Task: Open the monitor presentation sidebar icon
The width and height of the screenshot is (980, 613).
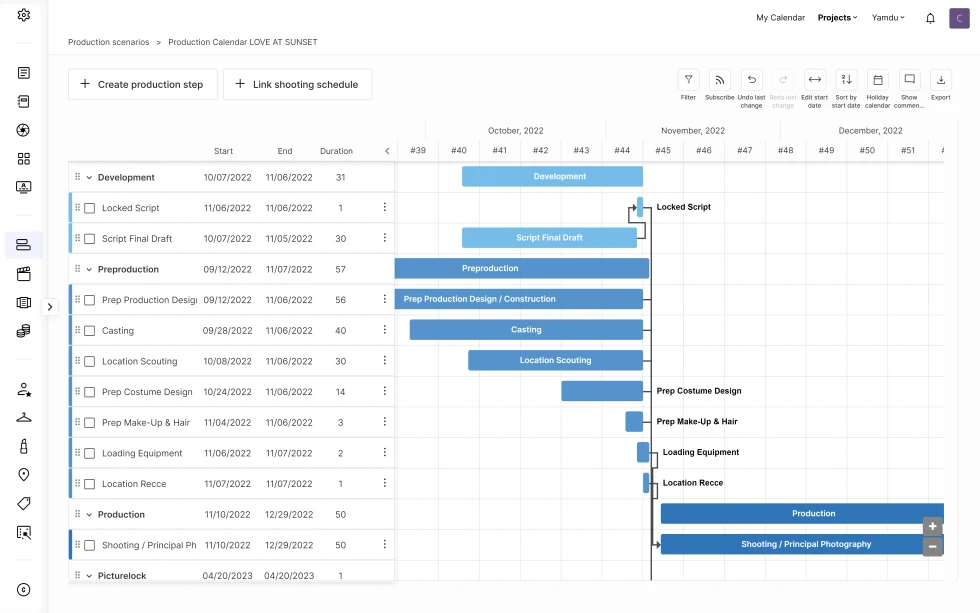Action: [x=24, y=187]
